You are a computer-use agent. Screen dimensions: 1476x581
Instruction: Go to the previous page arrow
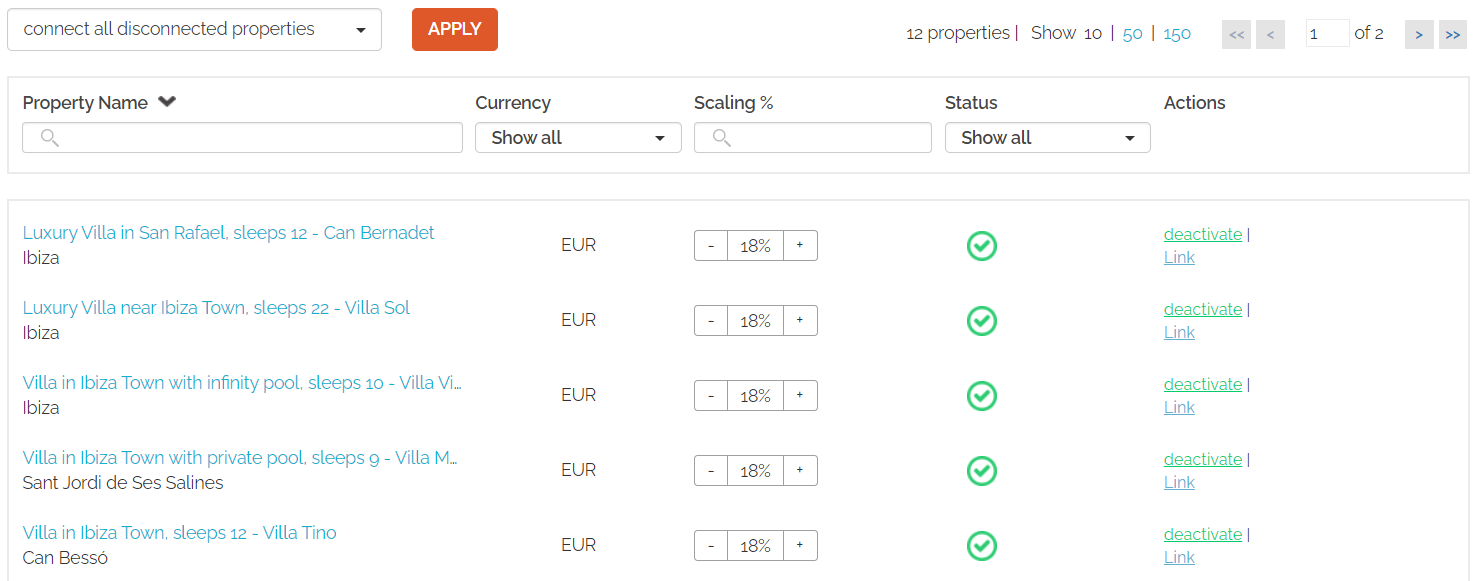tap(1270, 34)
